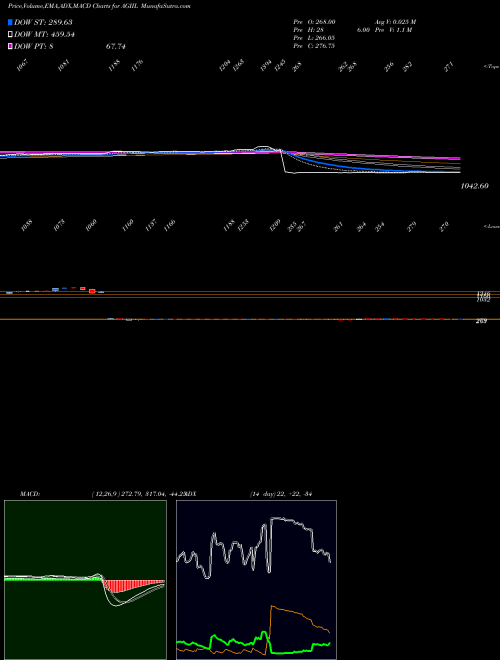Image resolution: width=500 pixels, height=660 pixels.
Task: Click the 'Pre V: 1.1 M' volume text
Action: tap(393, 30)
